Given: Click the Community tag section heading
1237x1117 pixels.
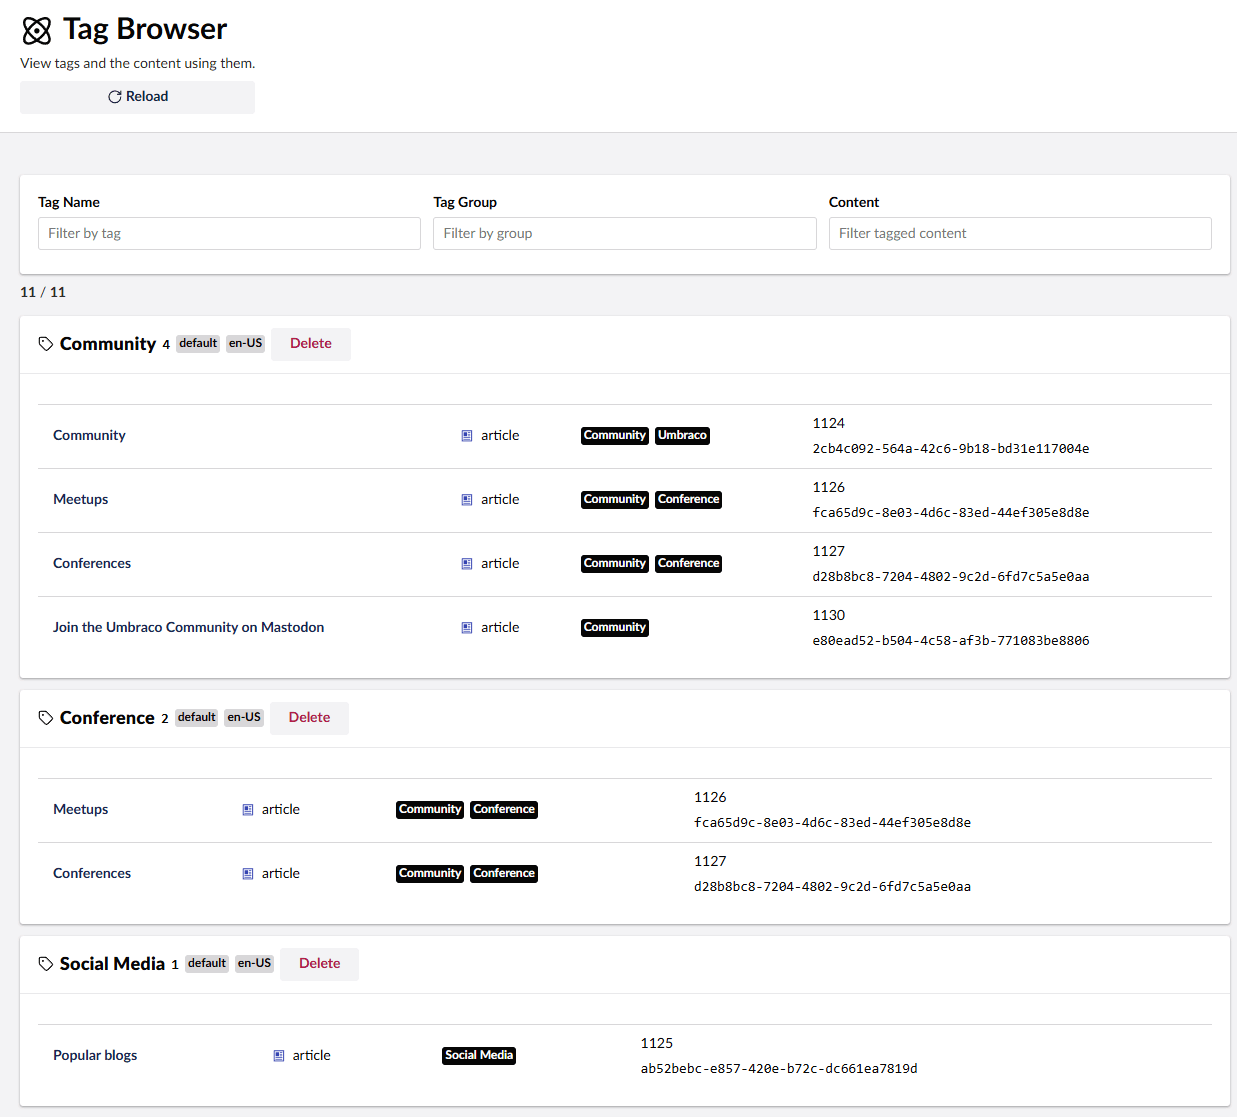Looking at the screenshot, I should [x=108, y=344].
